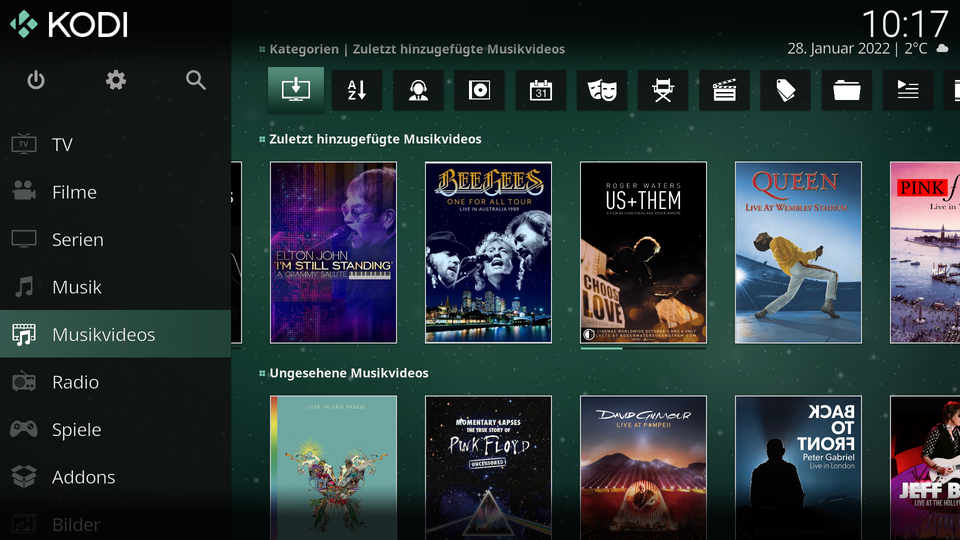Click the power button icon
960x540 pixels.
(36, 80)
